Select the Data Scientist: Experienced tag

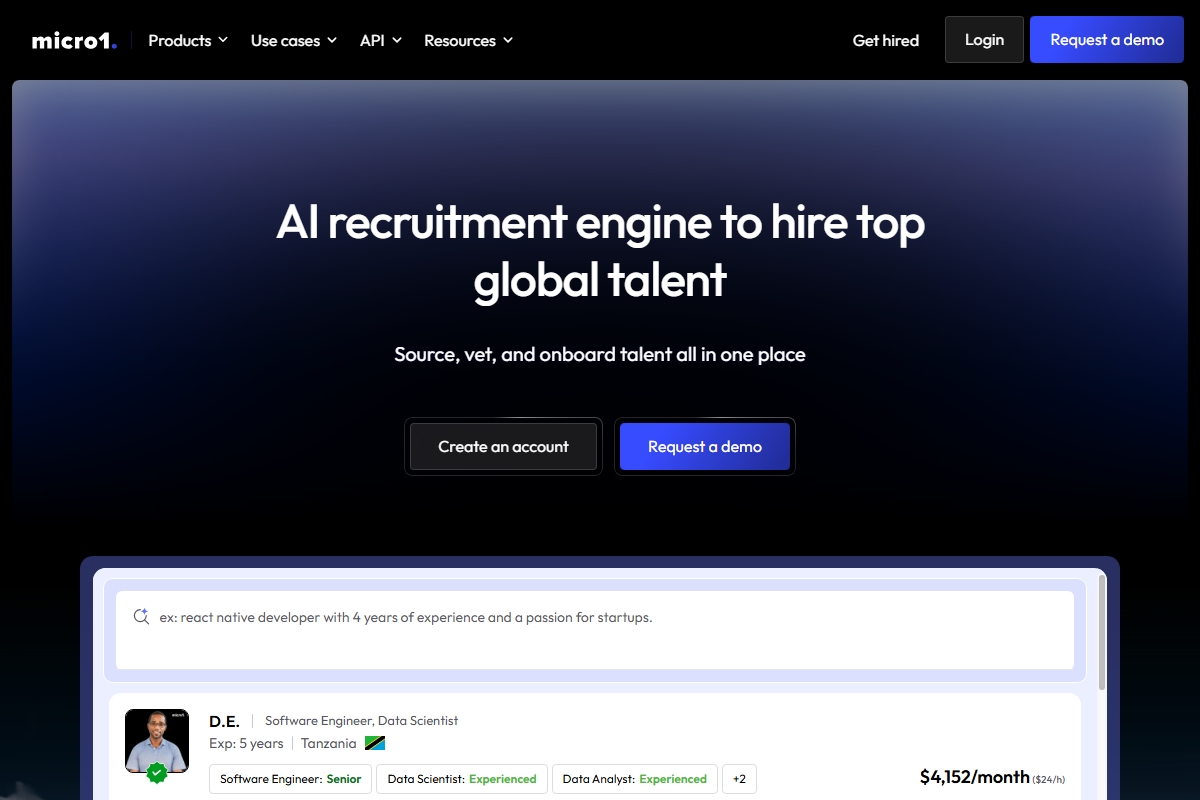click(x=462, y=779)
